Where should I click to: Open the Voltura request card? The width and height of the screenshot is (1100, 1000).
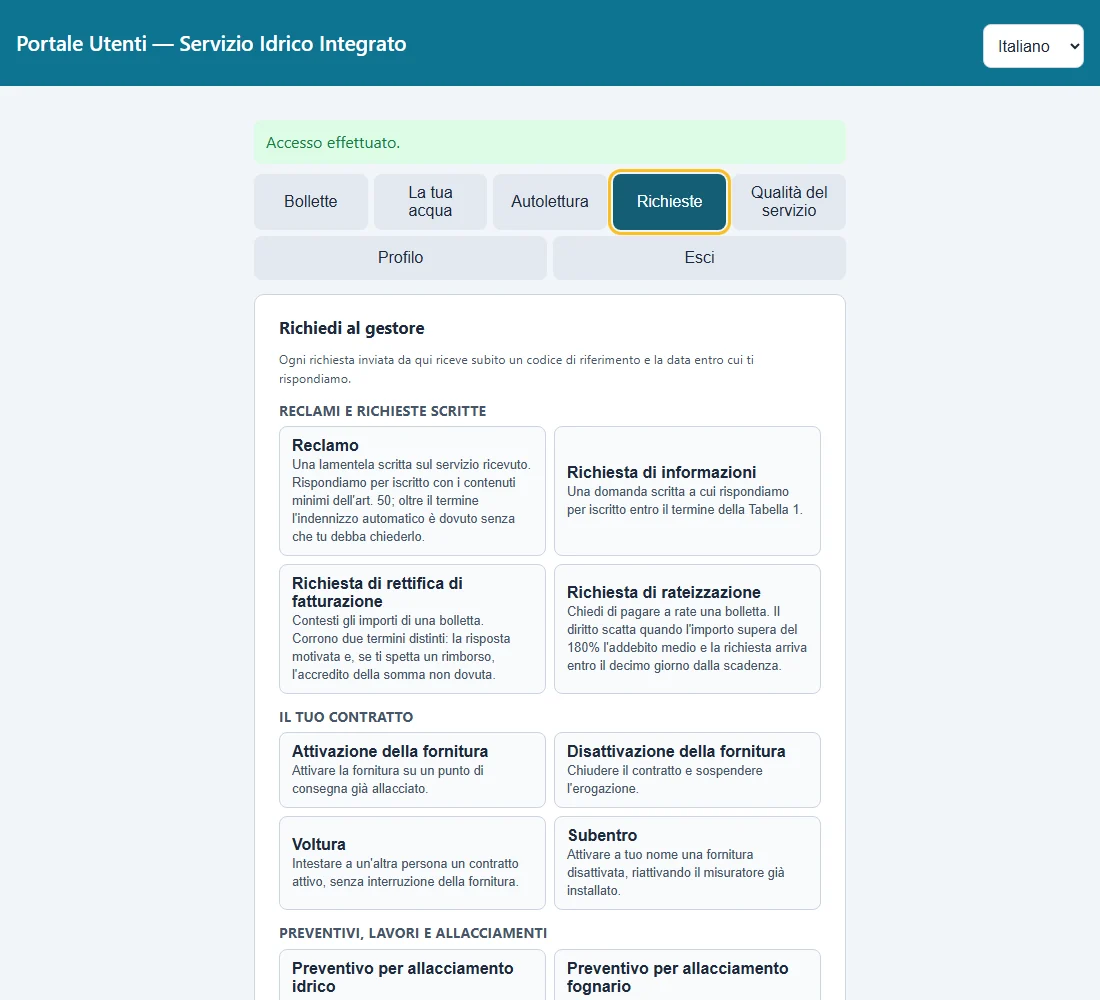[412, 862]
